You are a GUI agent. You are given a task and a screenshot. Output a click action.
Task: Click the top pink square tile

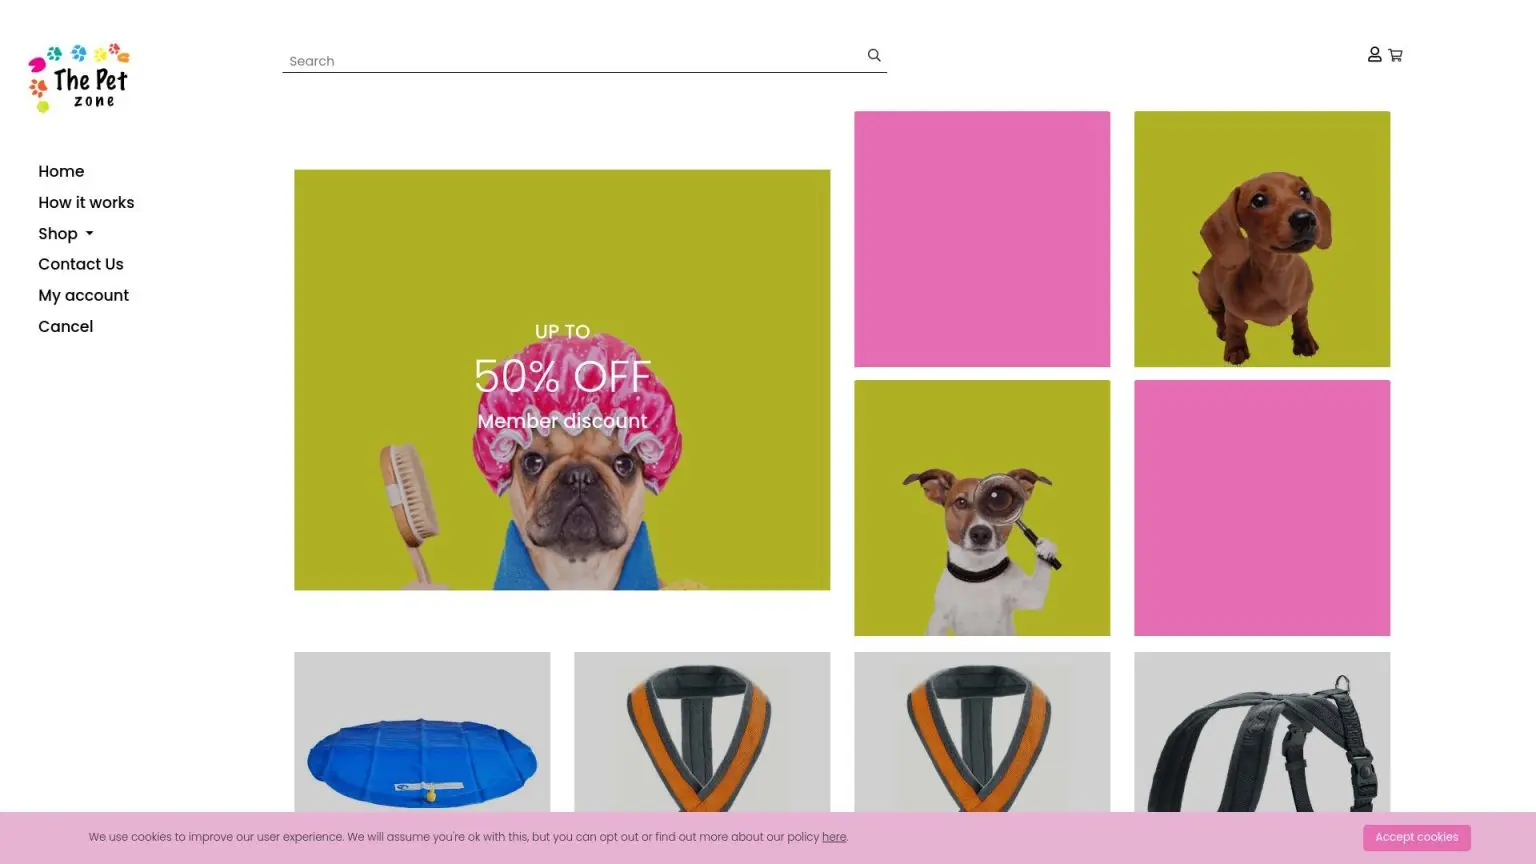982,239
